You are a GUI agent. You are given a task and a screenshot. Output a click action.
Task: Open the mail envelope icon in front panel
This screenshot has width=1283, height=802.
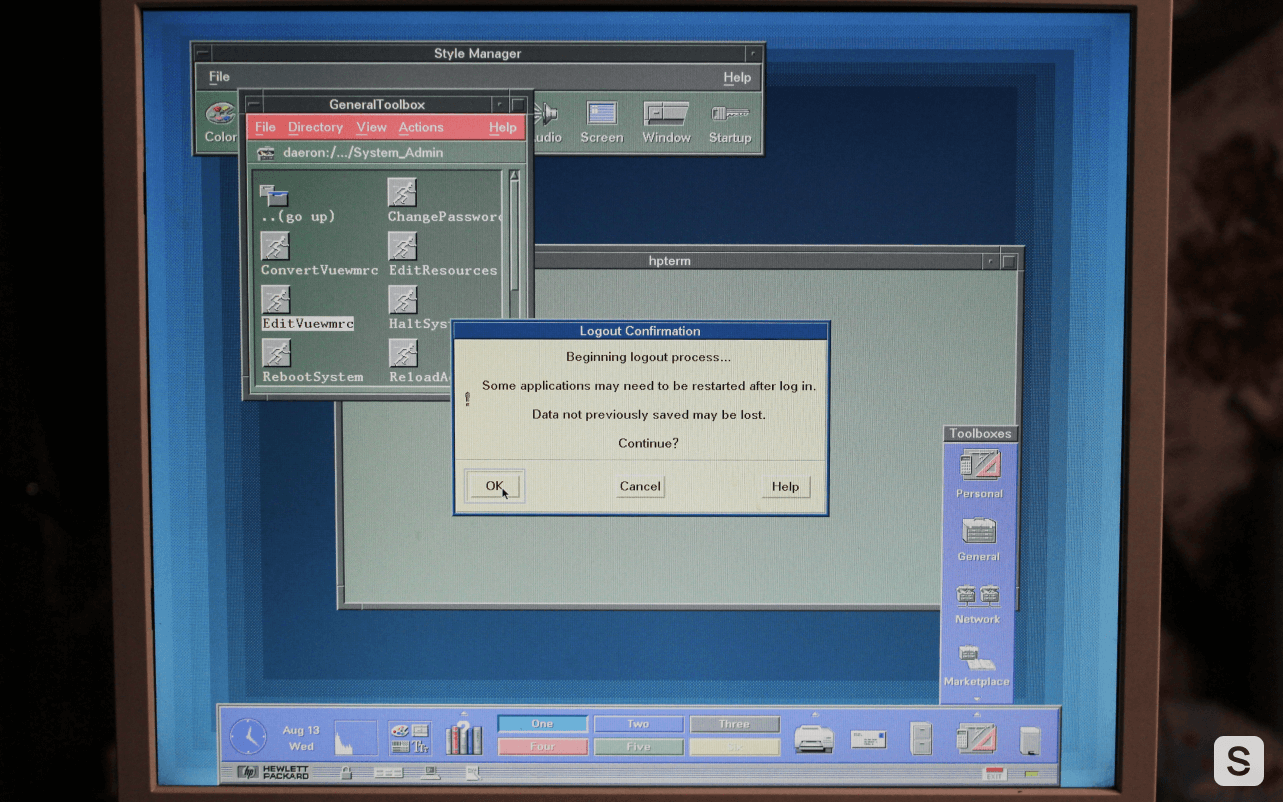point(869,739)
